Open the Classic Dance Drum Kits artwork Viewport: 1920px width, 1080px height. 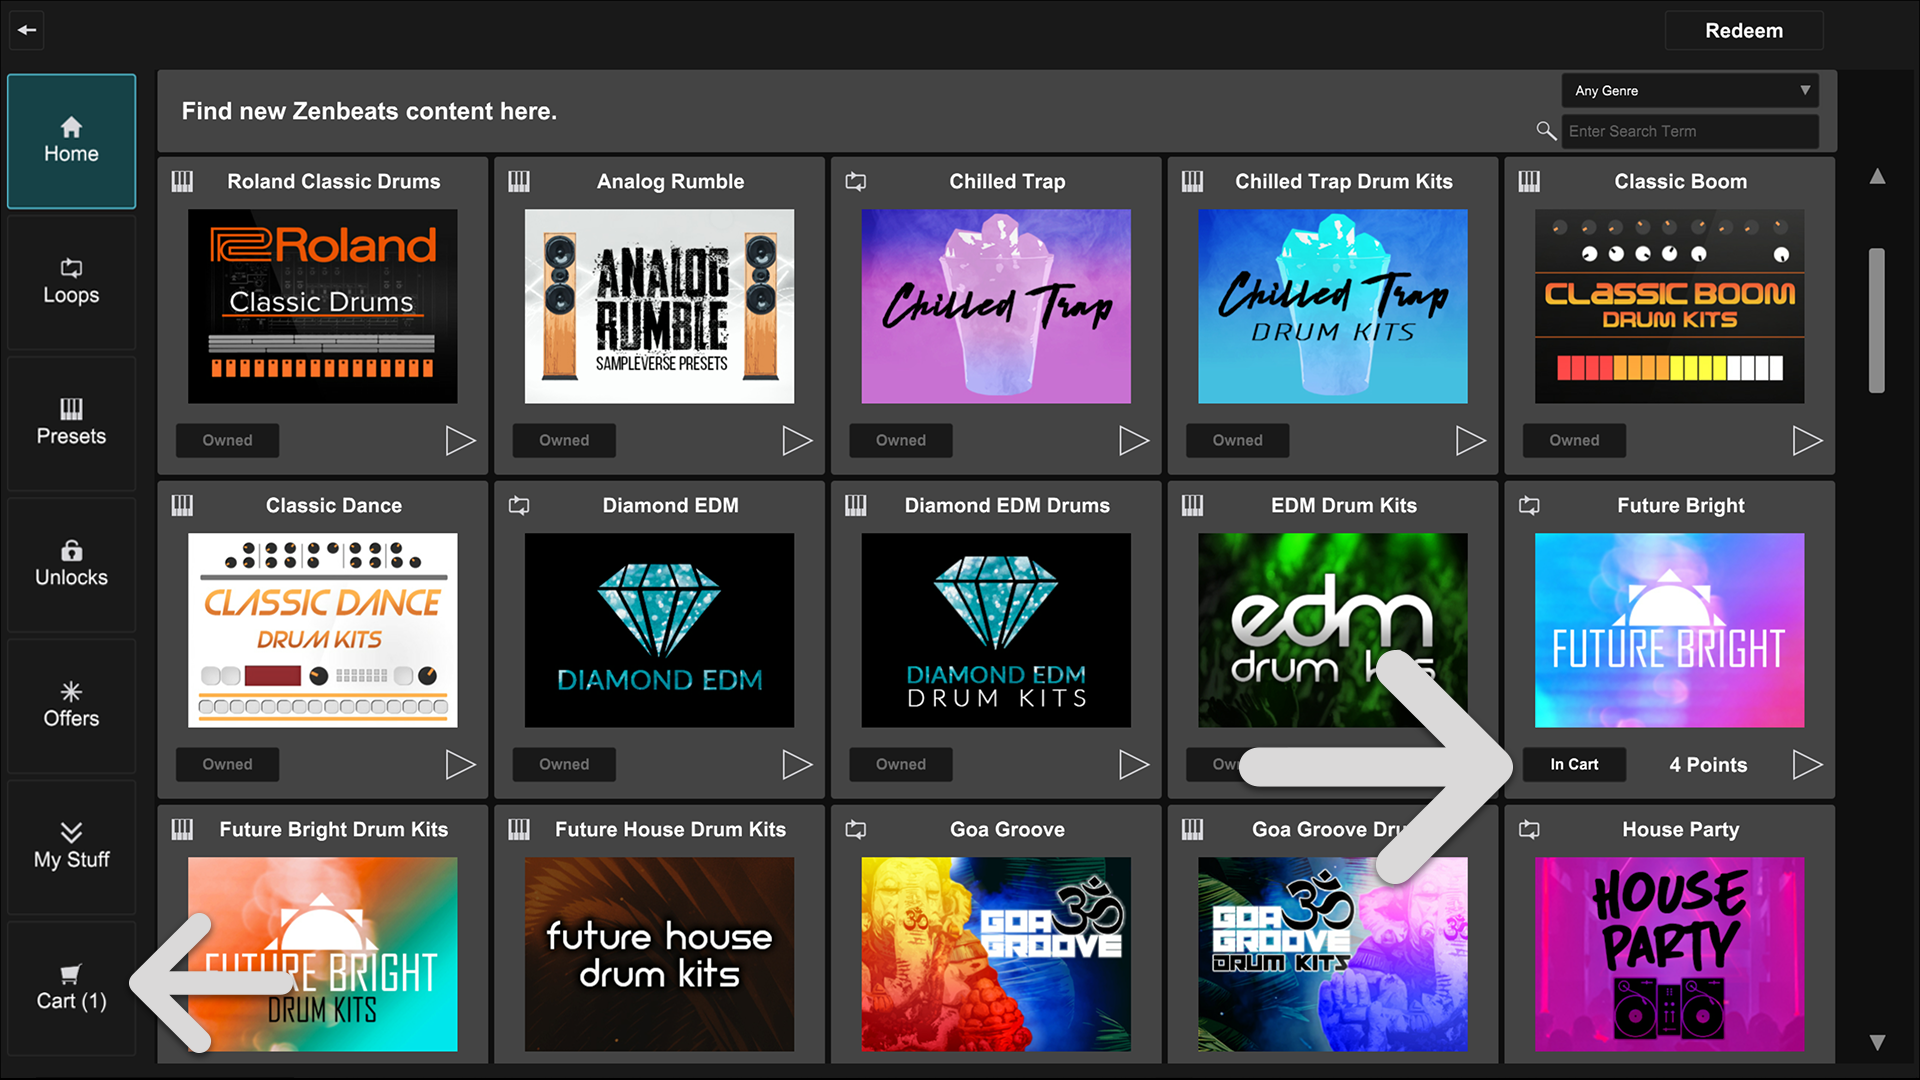point(323,630)
